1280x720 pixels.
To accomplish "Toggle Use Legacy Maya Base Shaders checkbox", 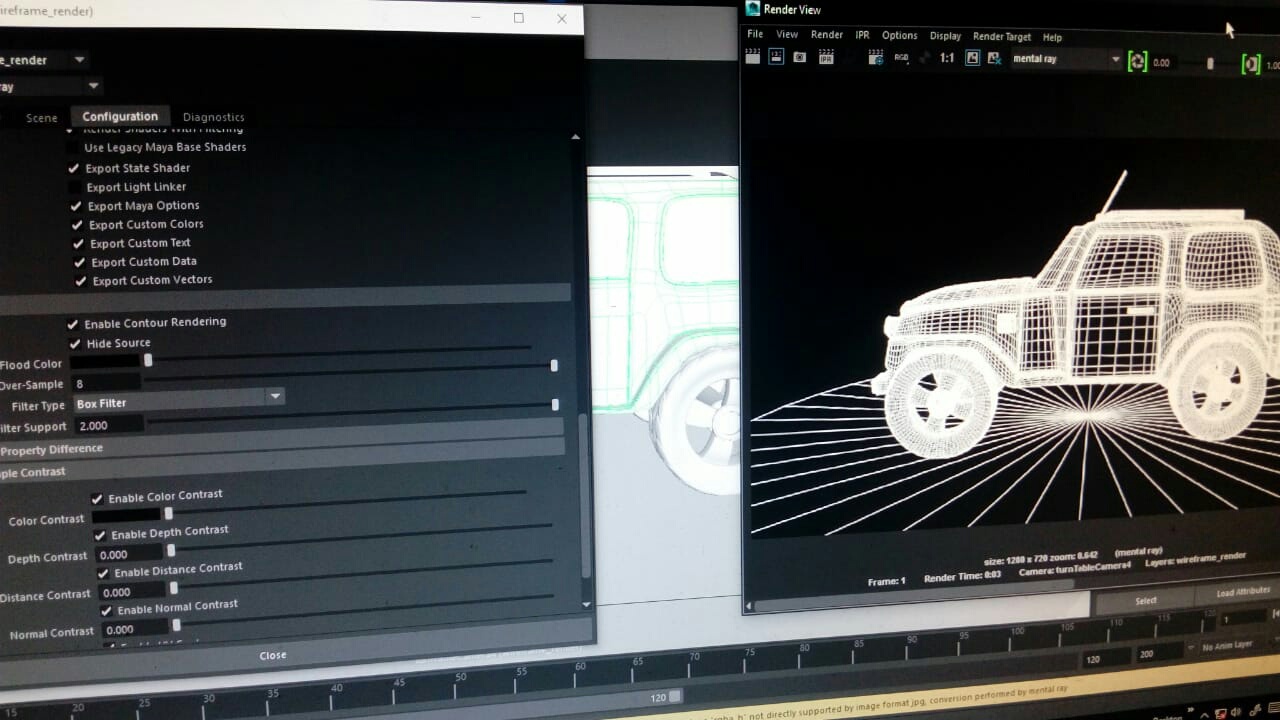I will 75,148.
